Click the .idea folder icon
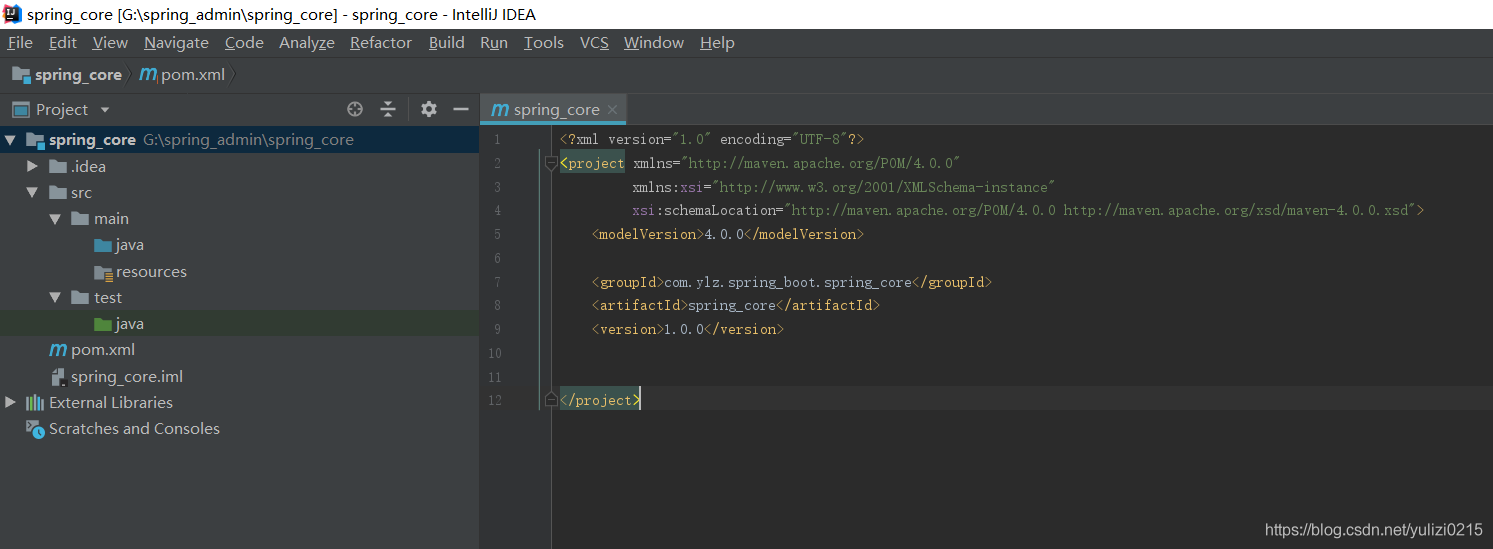 coord(58,166)
